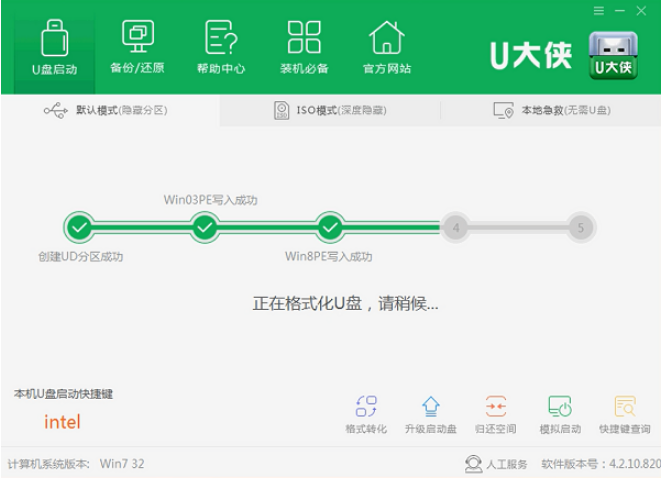The width and height of the screenshot is (661, 478).
Task: Click progress step 4 circle
Action: [455, 228]
